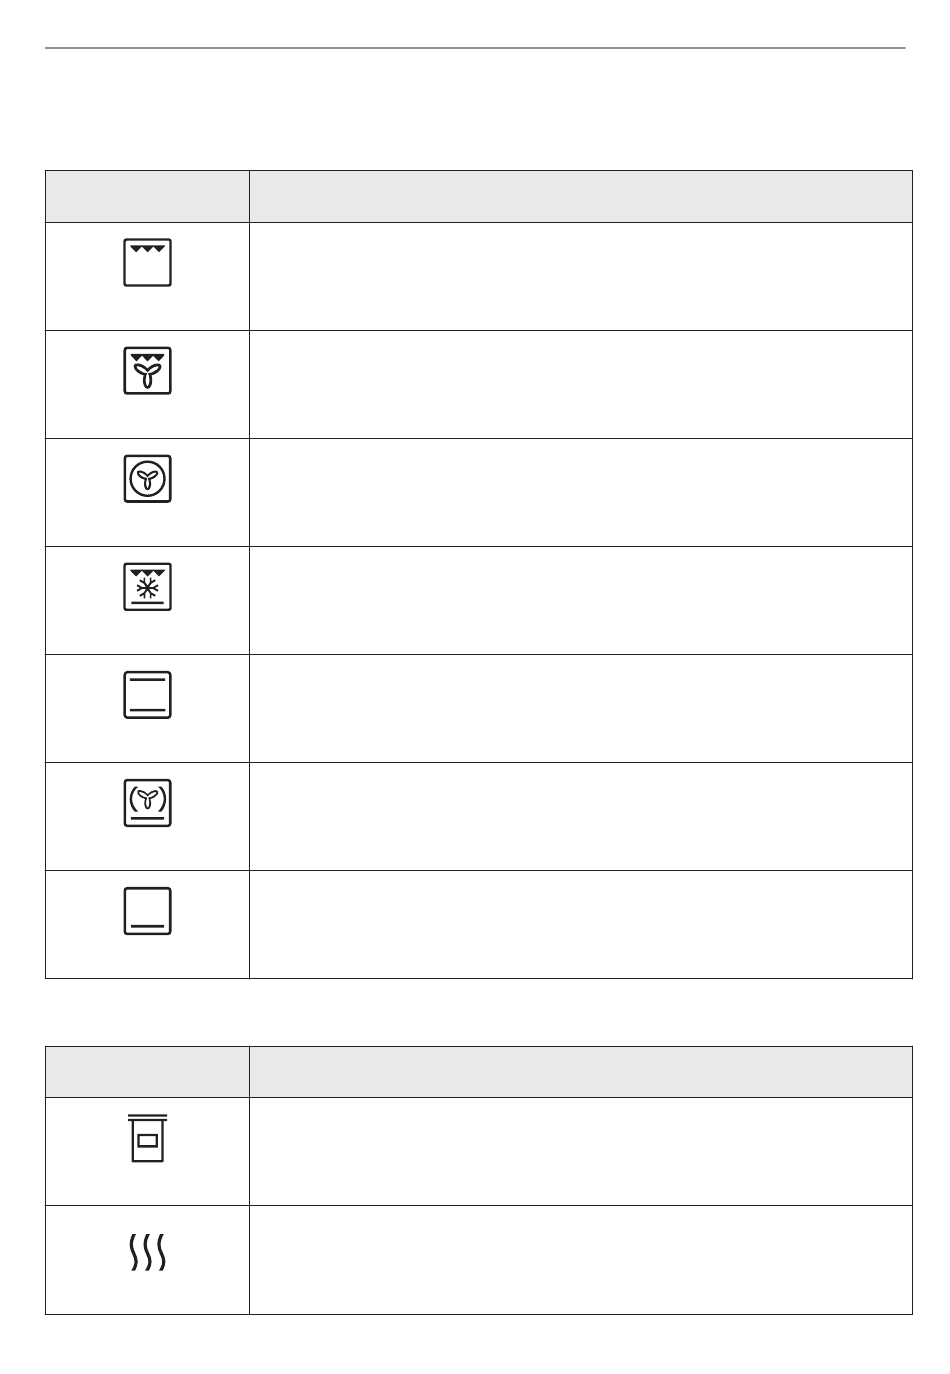Click the preserving jar icon

pyautogui.click(x=148, y=1138)
